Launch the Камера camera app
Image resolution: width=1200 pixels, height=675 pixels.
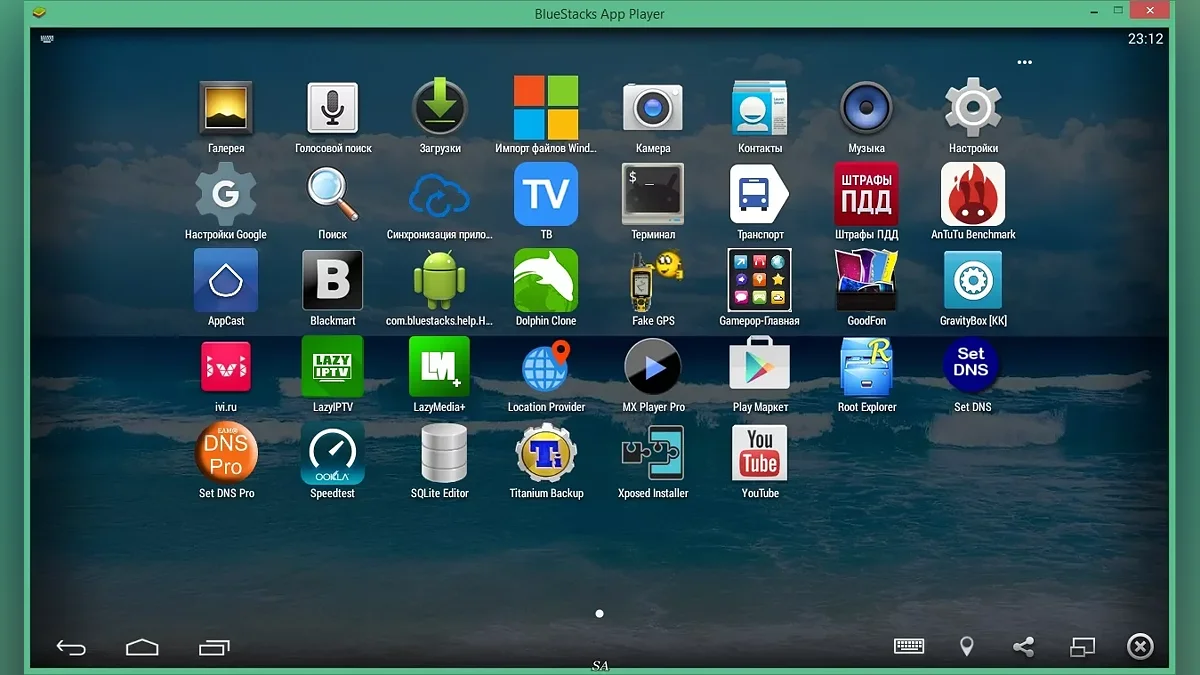(653, 108)
